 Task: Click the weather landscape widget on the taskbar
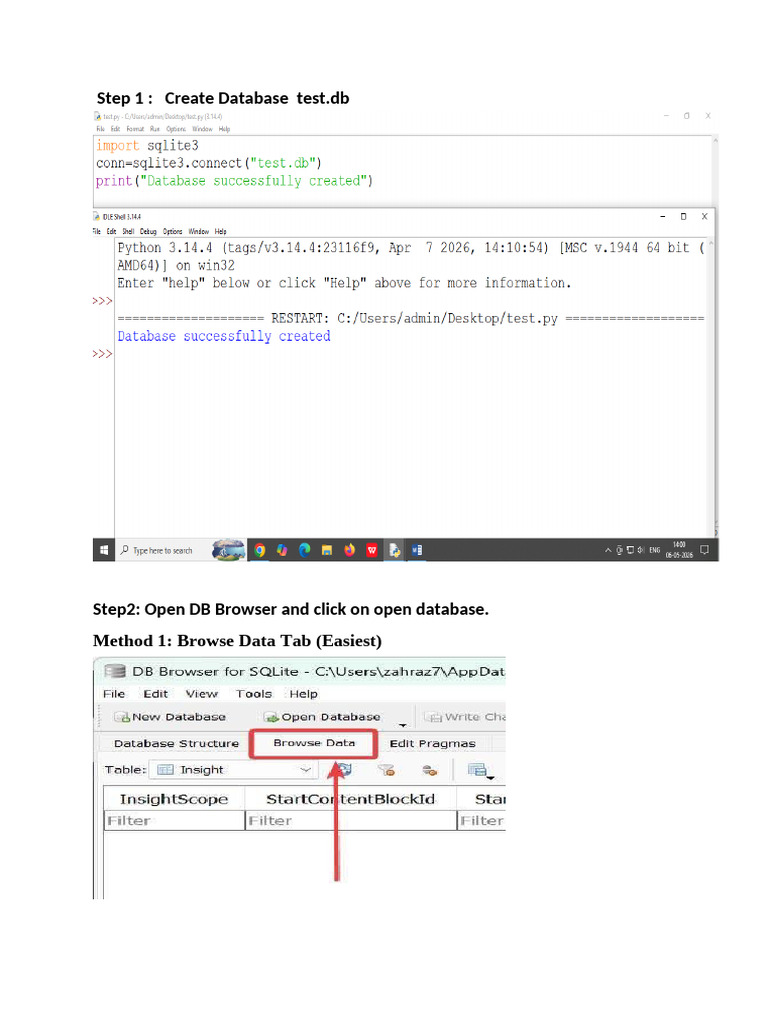228,550
